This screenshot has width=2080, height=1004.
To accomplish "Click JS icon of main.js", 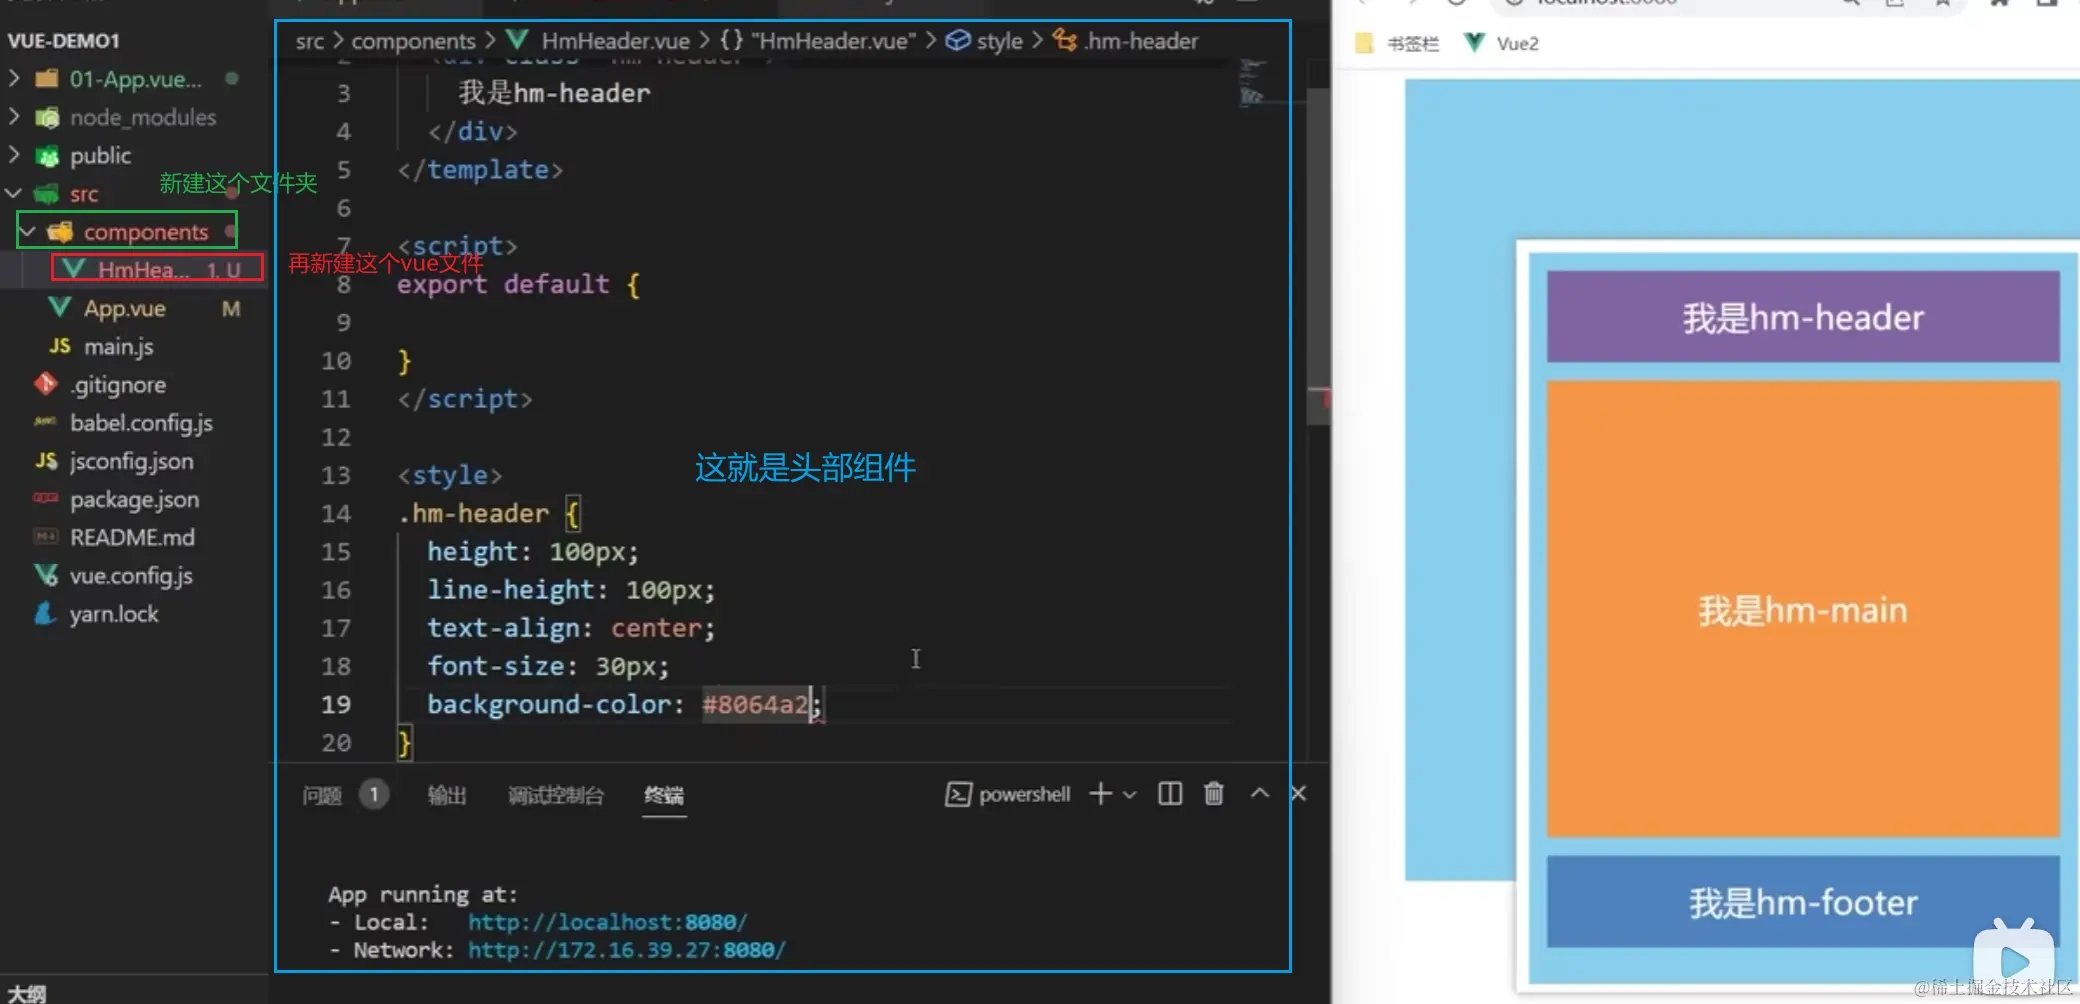I will coord(60,346).
